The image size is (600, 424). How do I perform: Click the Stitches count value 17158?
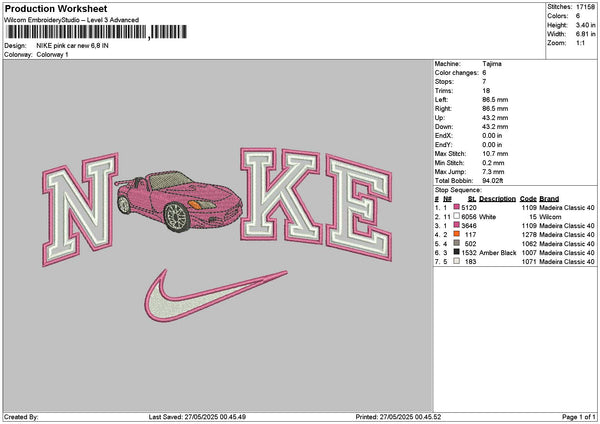coord(585,6)
